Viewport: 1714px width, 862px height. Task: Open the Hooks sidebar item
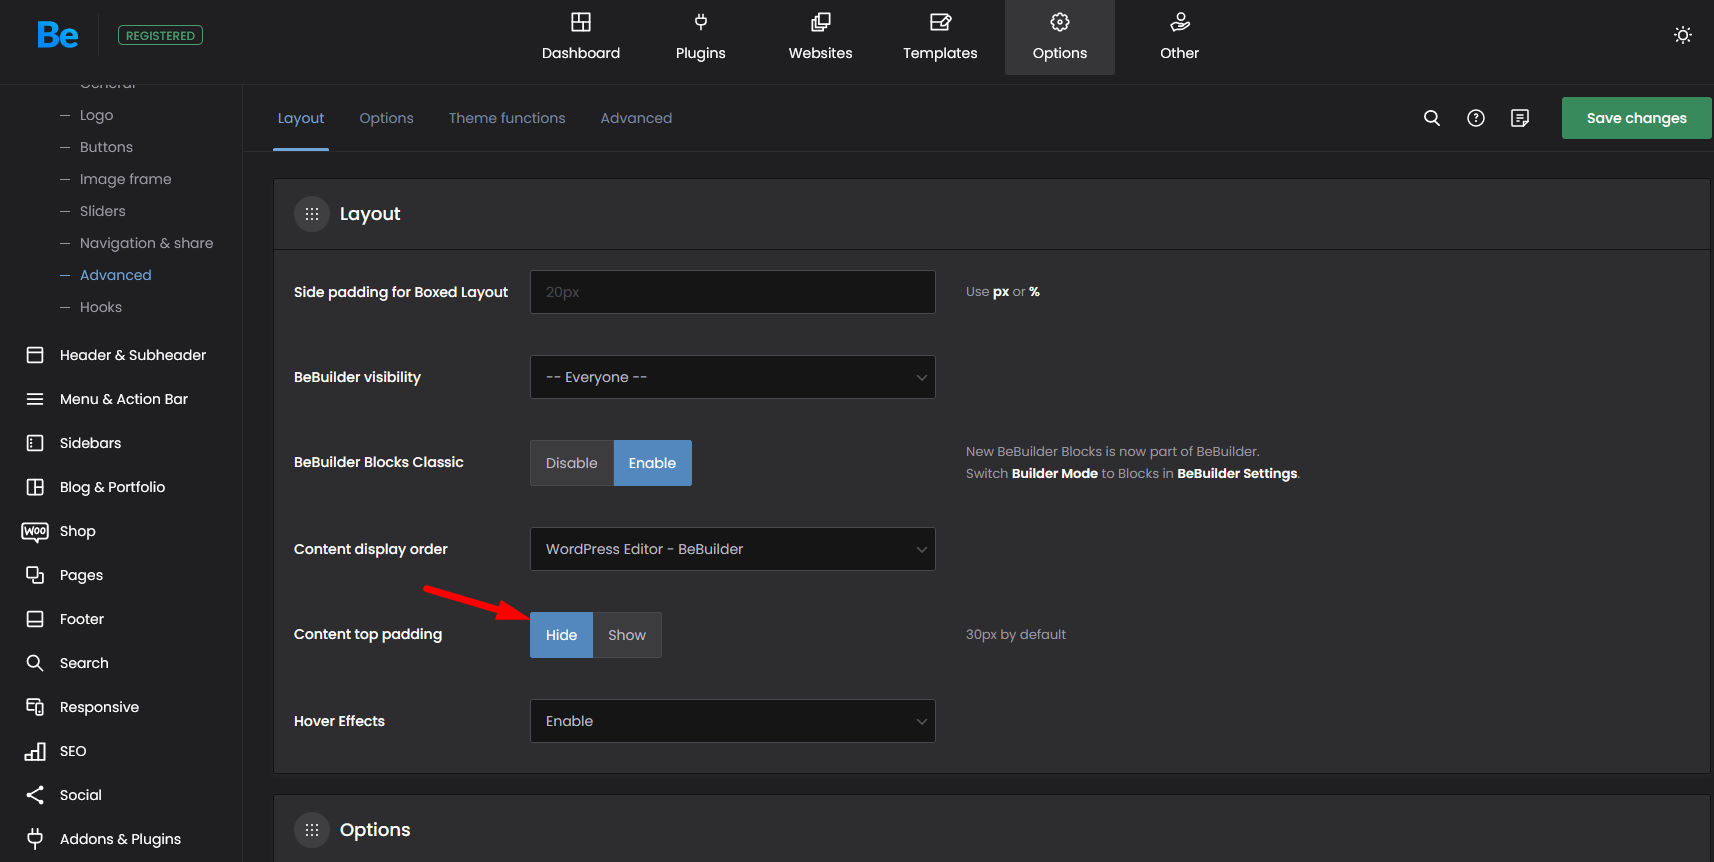click(x=100, y=307)
